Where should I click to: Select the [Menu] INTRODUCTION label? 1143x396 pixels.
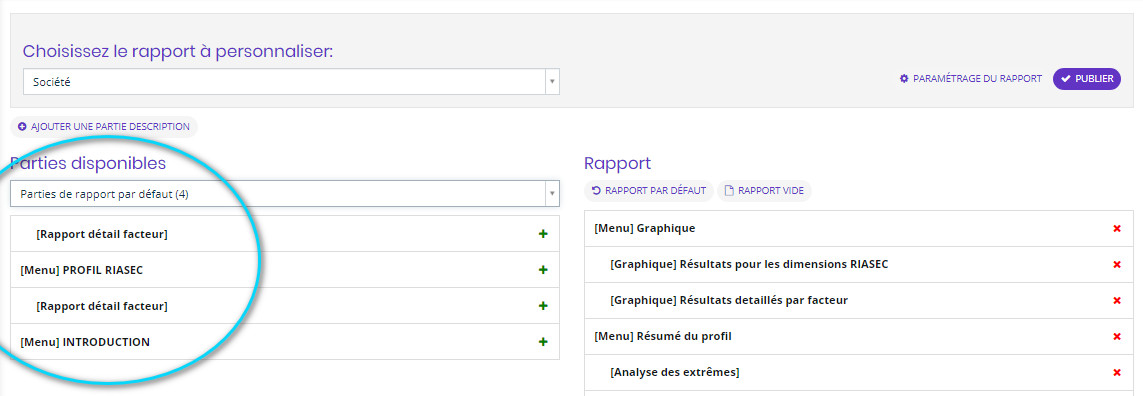[x=85, y=341]
